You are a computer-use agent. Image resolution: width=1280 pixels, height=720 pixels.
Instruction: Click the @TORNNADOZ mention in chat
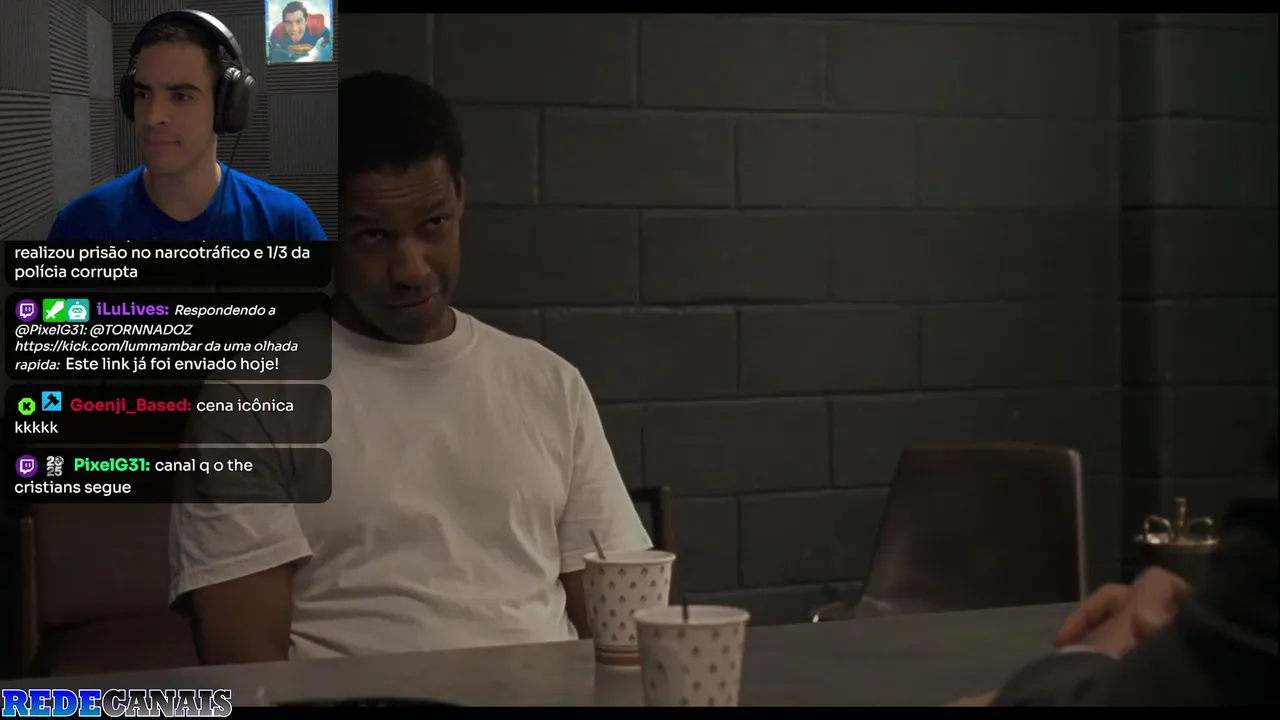pyautogui.click(x=141, y=329)
